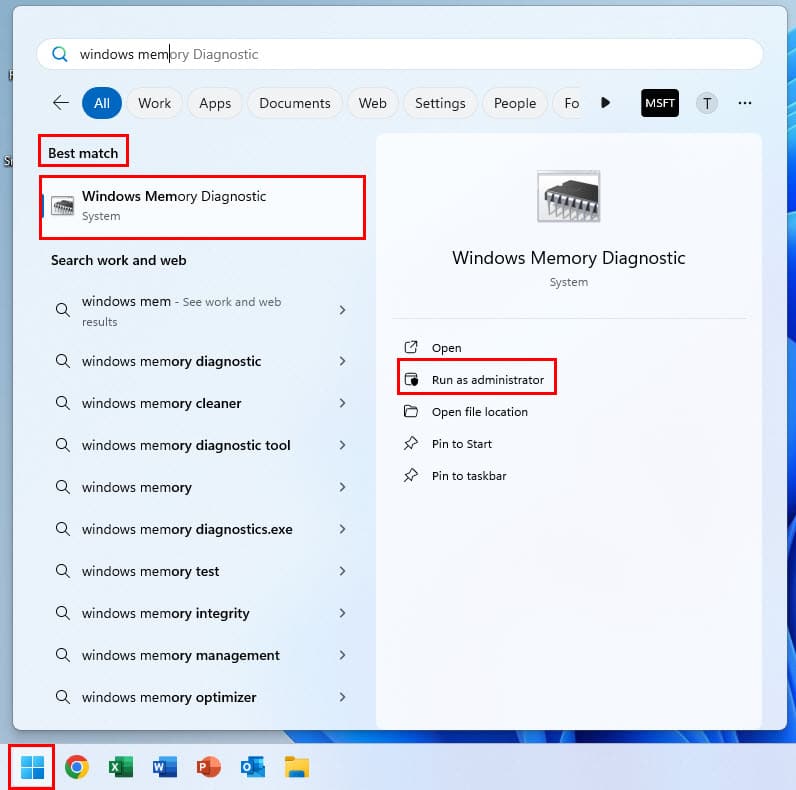Select Pin to taskbar
This screenshot has height=790, width=796.
(469, 476)
